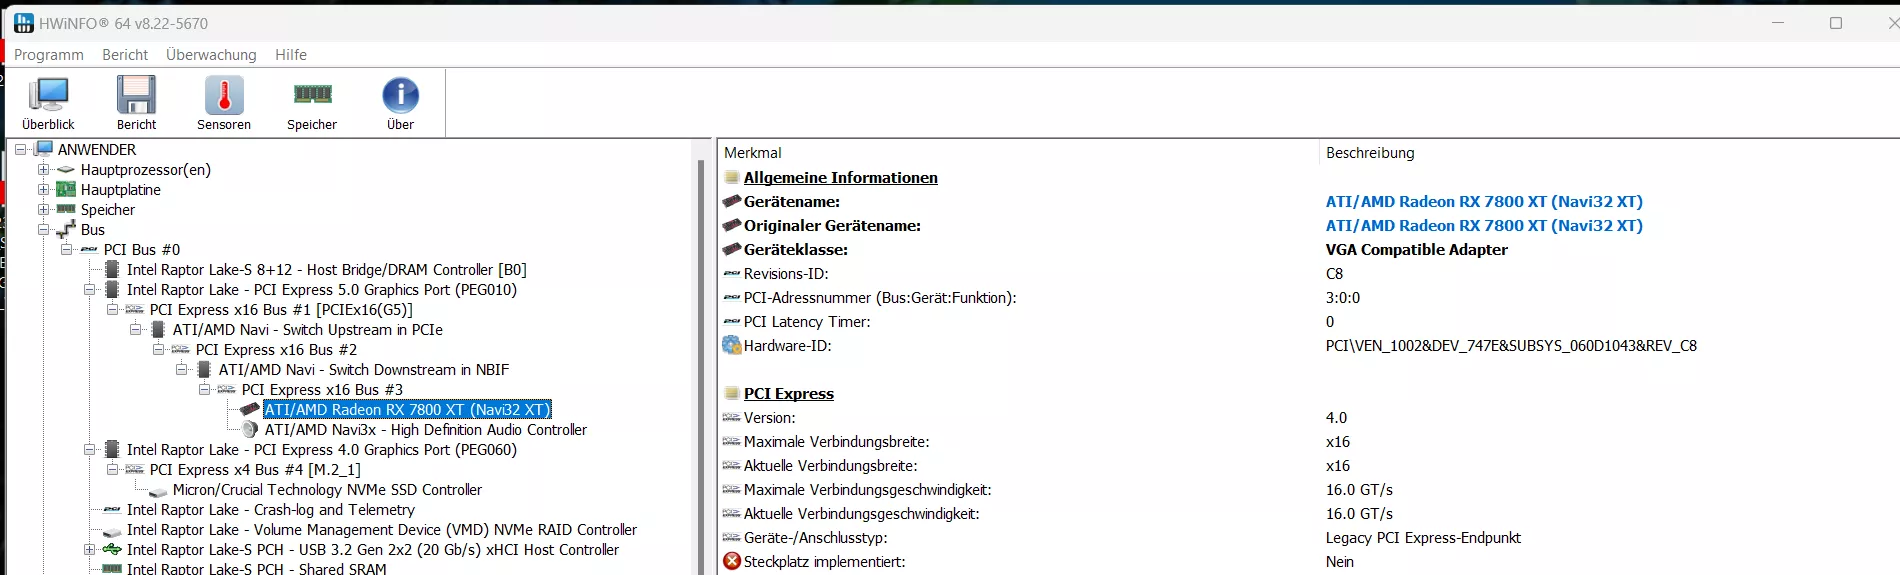Image resolution: width=1900 pixels, height=575 pixels.
Task: Click the graphics card icon beside RX 7800 XT
Action: point(250,409)
